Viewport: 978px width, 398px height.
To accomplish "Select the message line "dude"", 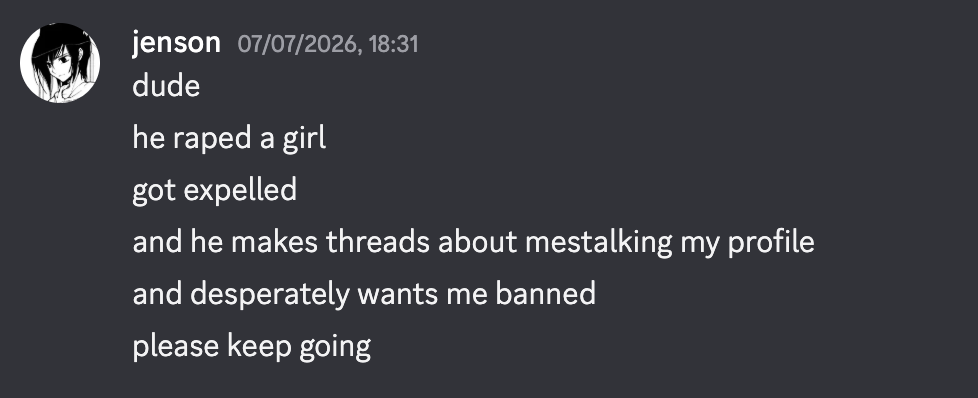I will [x=166, y=85].
